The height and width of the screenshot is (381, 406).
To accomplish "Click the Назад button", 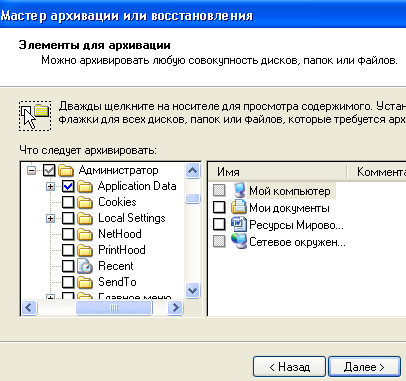I will [289, 367].
